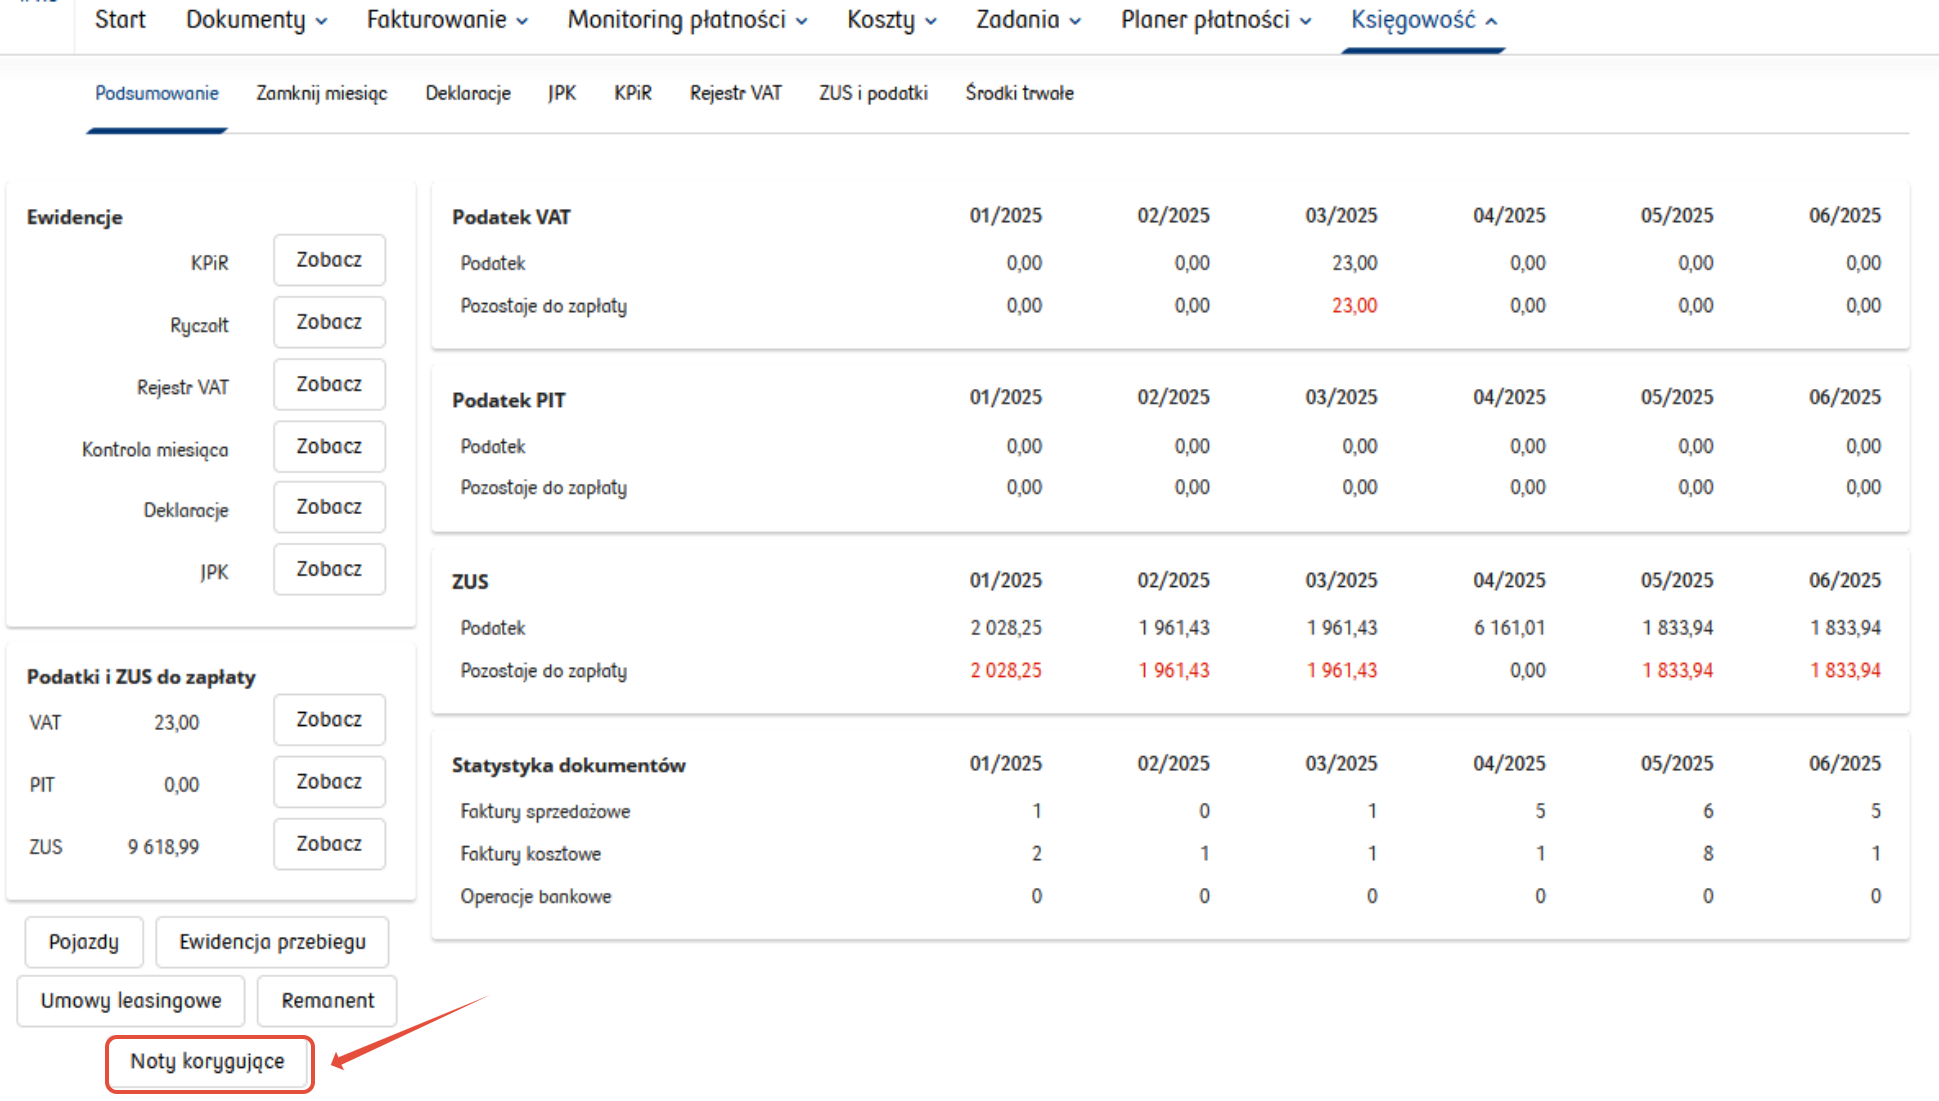
Task: Switch to Rejestr VAT tab
Action: 735,93
